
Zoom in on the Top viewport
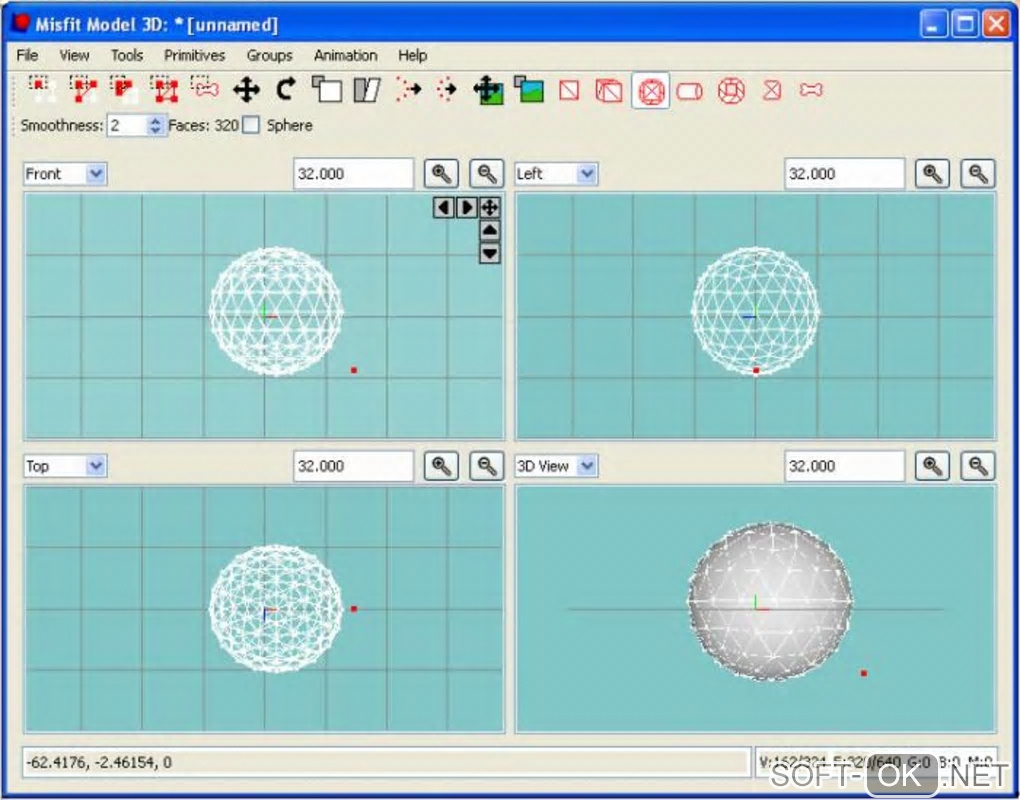click(x=441, y=466)
